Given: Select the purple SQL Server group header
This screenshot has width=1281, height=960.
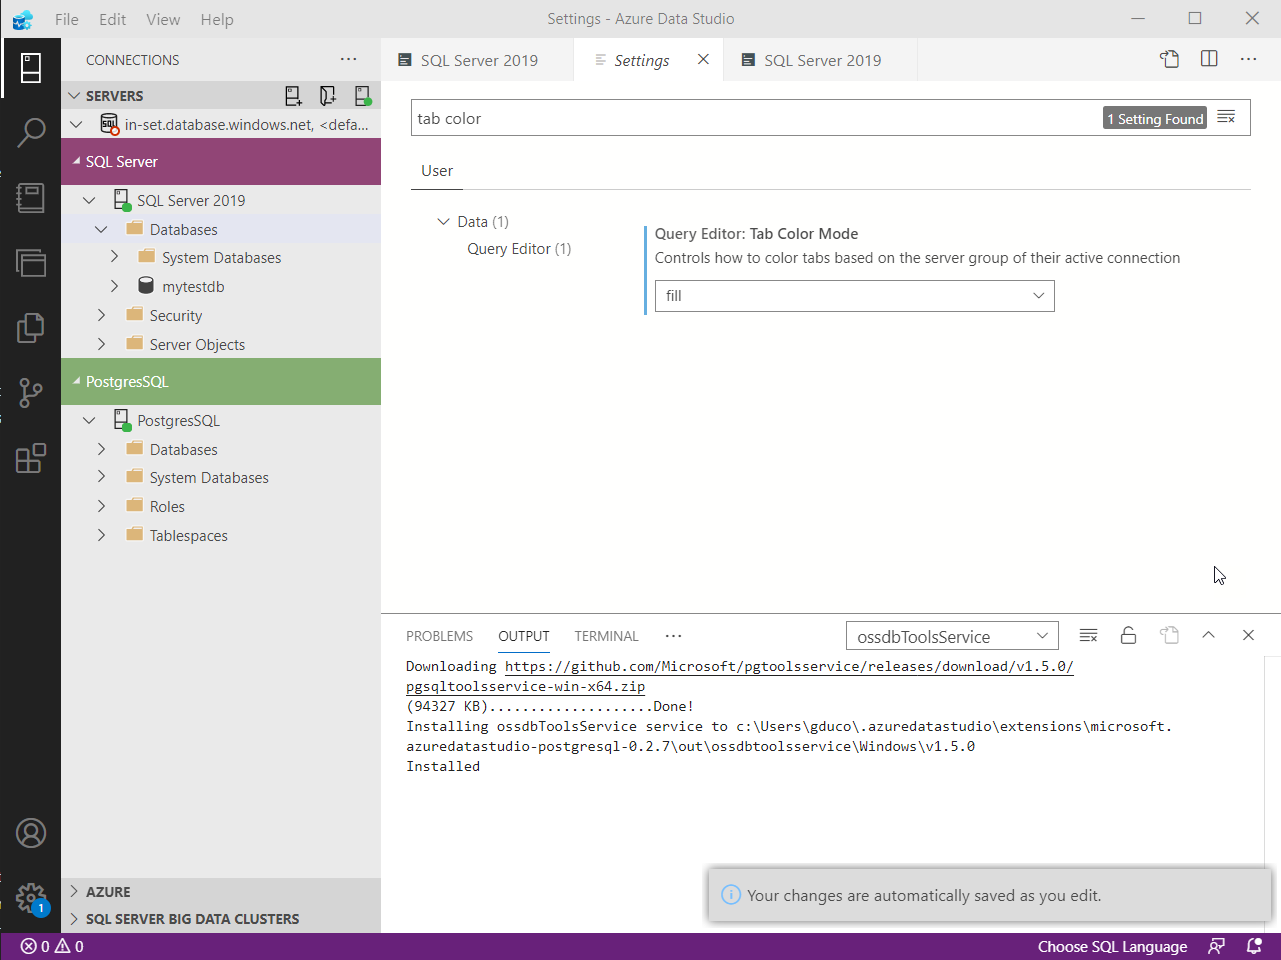Looking at the screenshot, I should click(x=221, y=162).
